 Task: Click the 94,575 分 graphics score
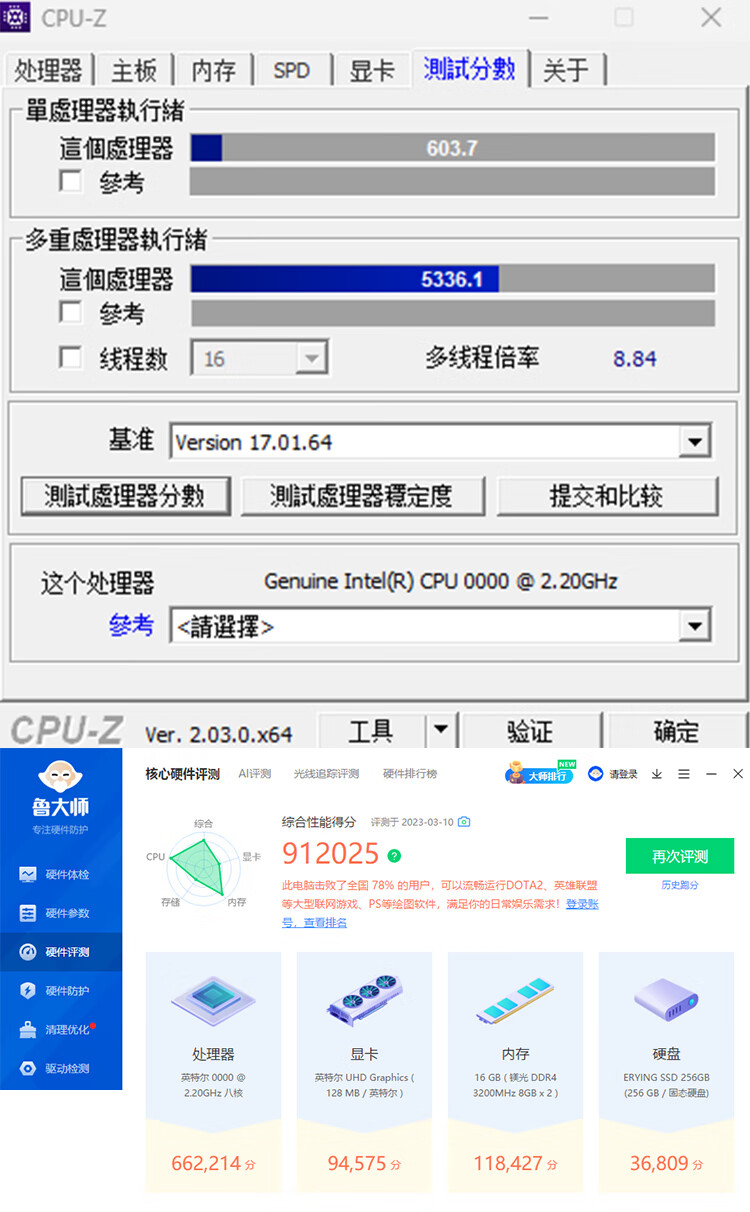click(364, 1163)
